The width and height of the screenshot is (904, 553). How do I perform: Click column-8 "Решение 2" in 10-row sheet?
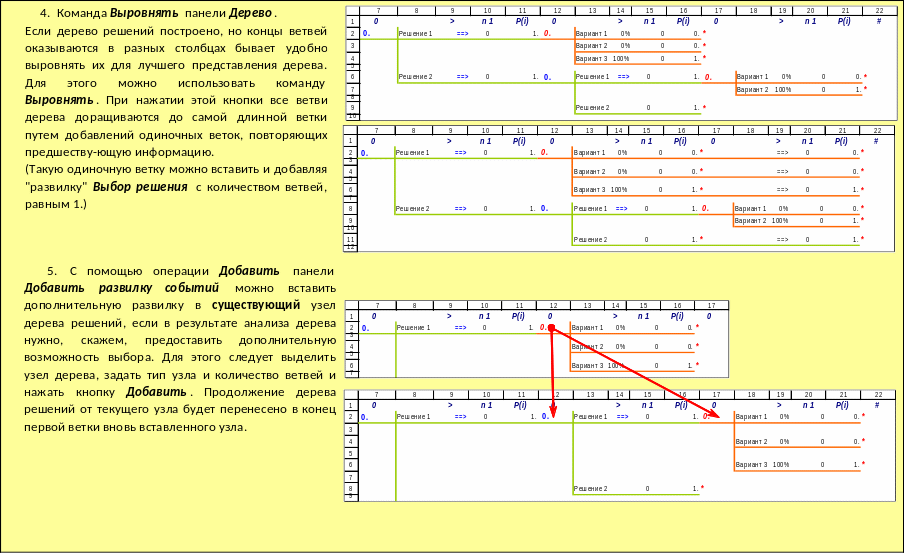click(415, 77)
